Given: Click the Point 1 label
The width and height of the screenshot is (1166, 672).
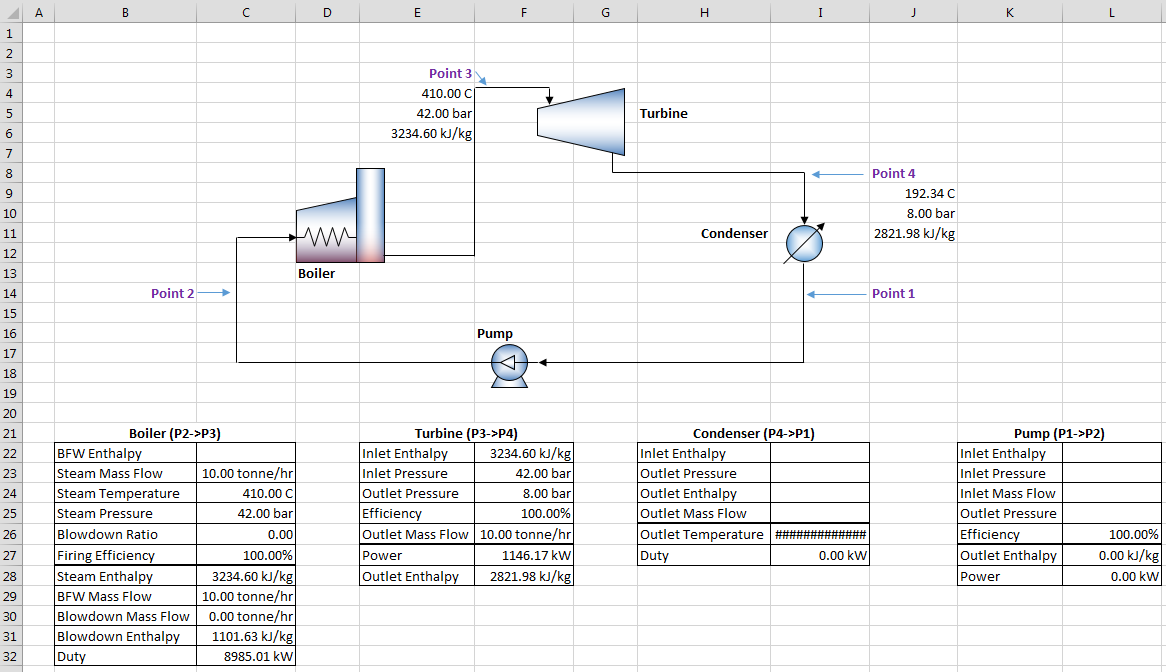Looking at the screenshot, I should pyautogui.click(x=893, y=294).
